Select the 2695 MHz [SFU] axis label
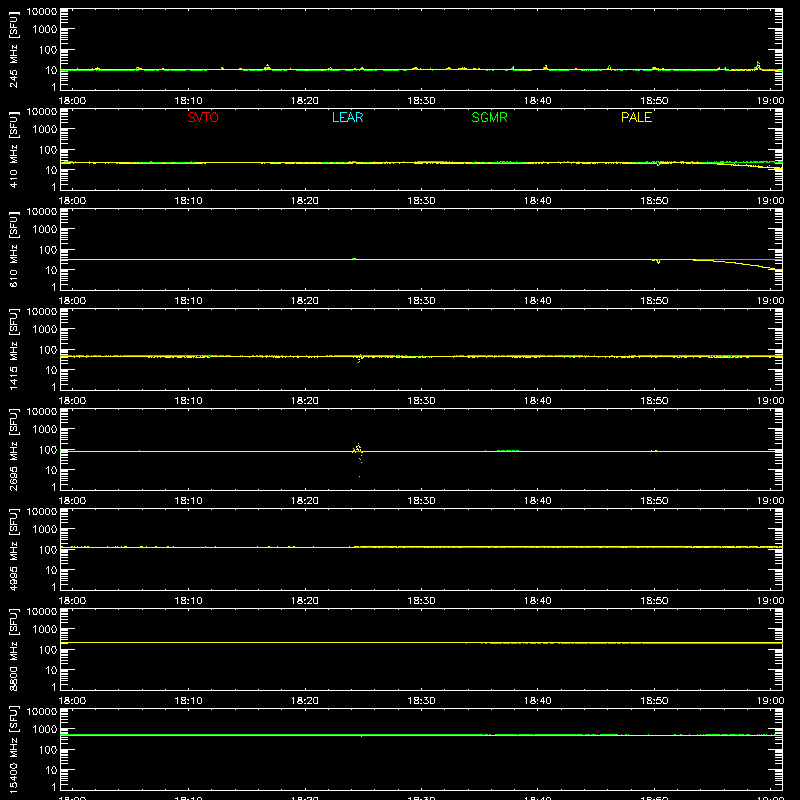This screenshot has height=800, width=800. (x=13, y=449)
